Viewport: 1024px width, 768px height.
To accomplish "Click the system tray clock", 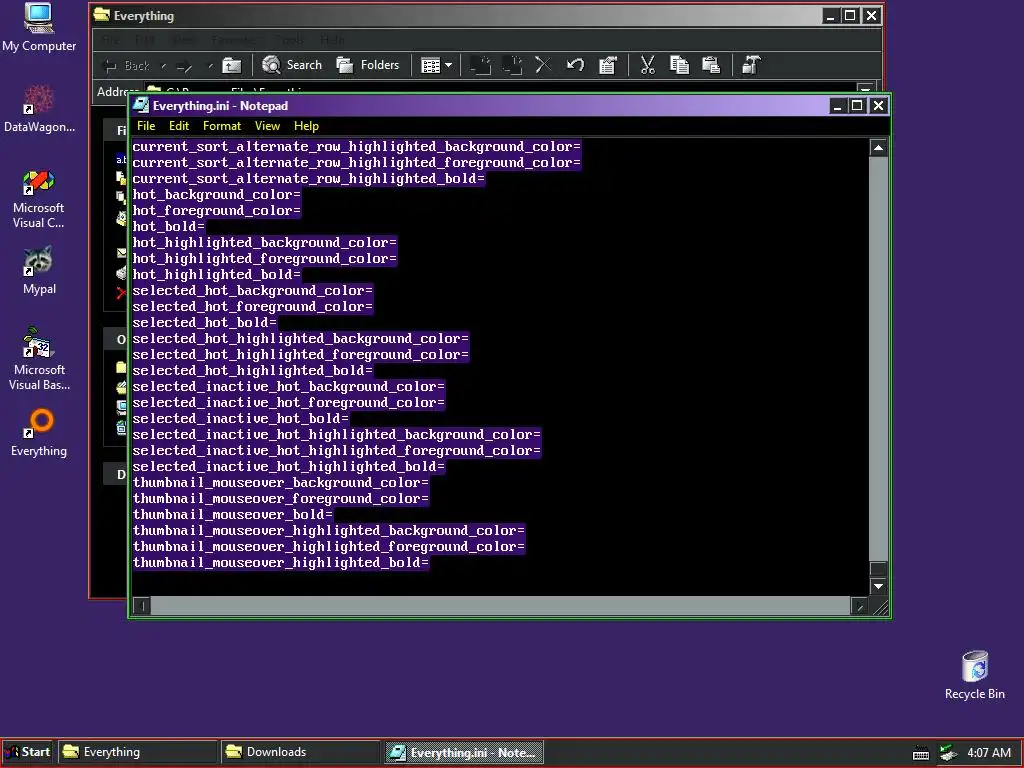I will (989, 753).
